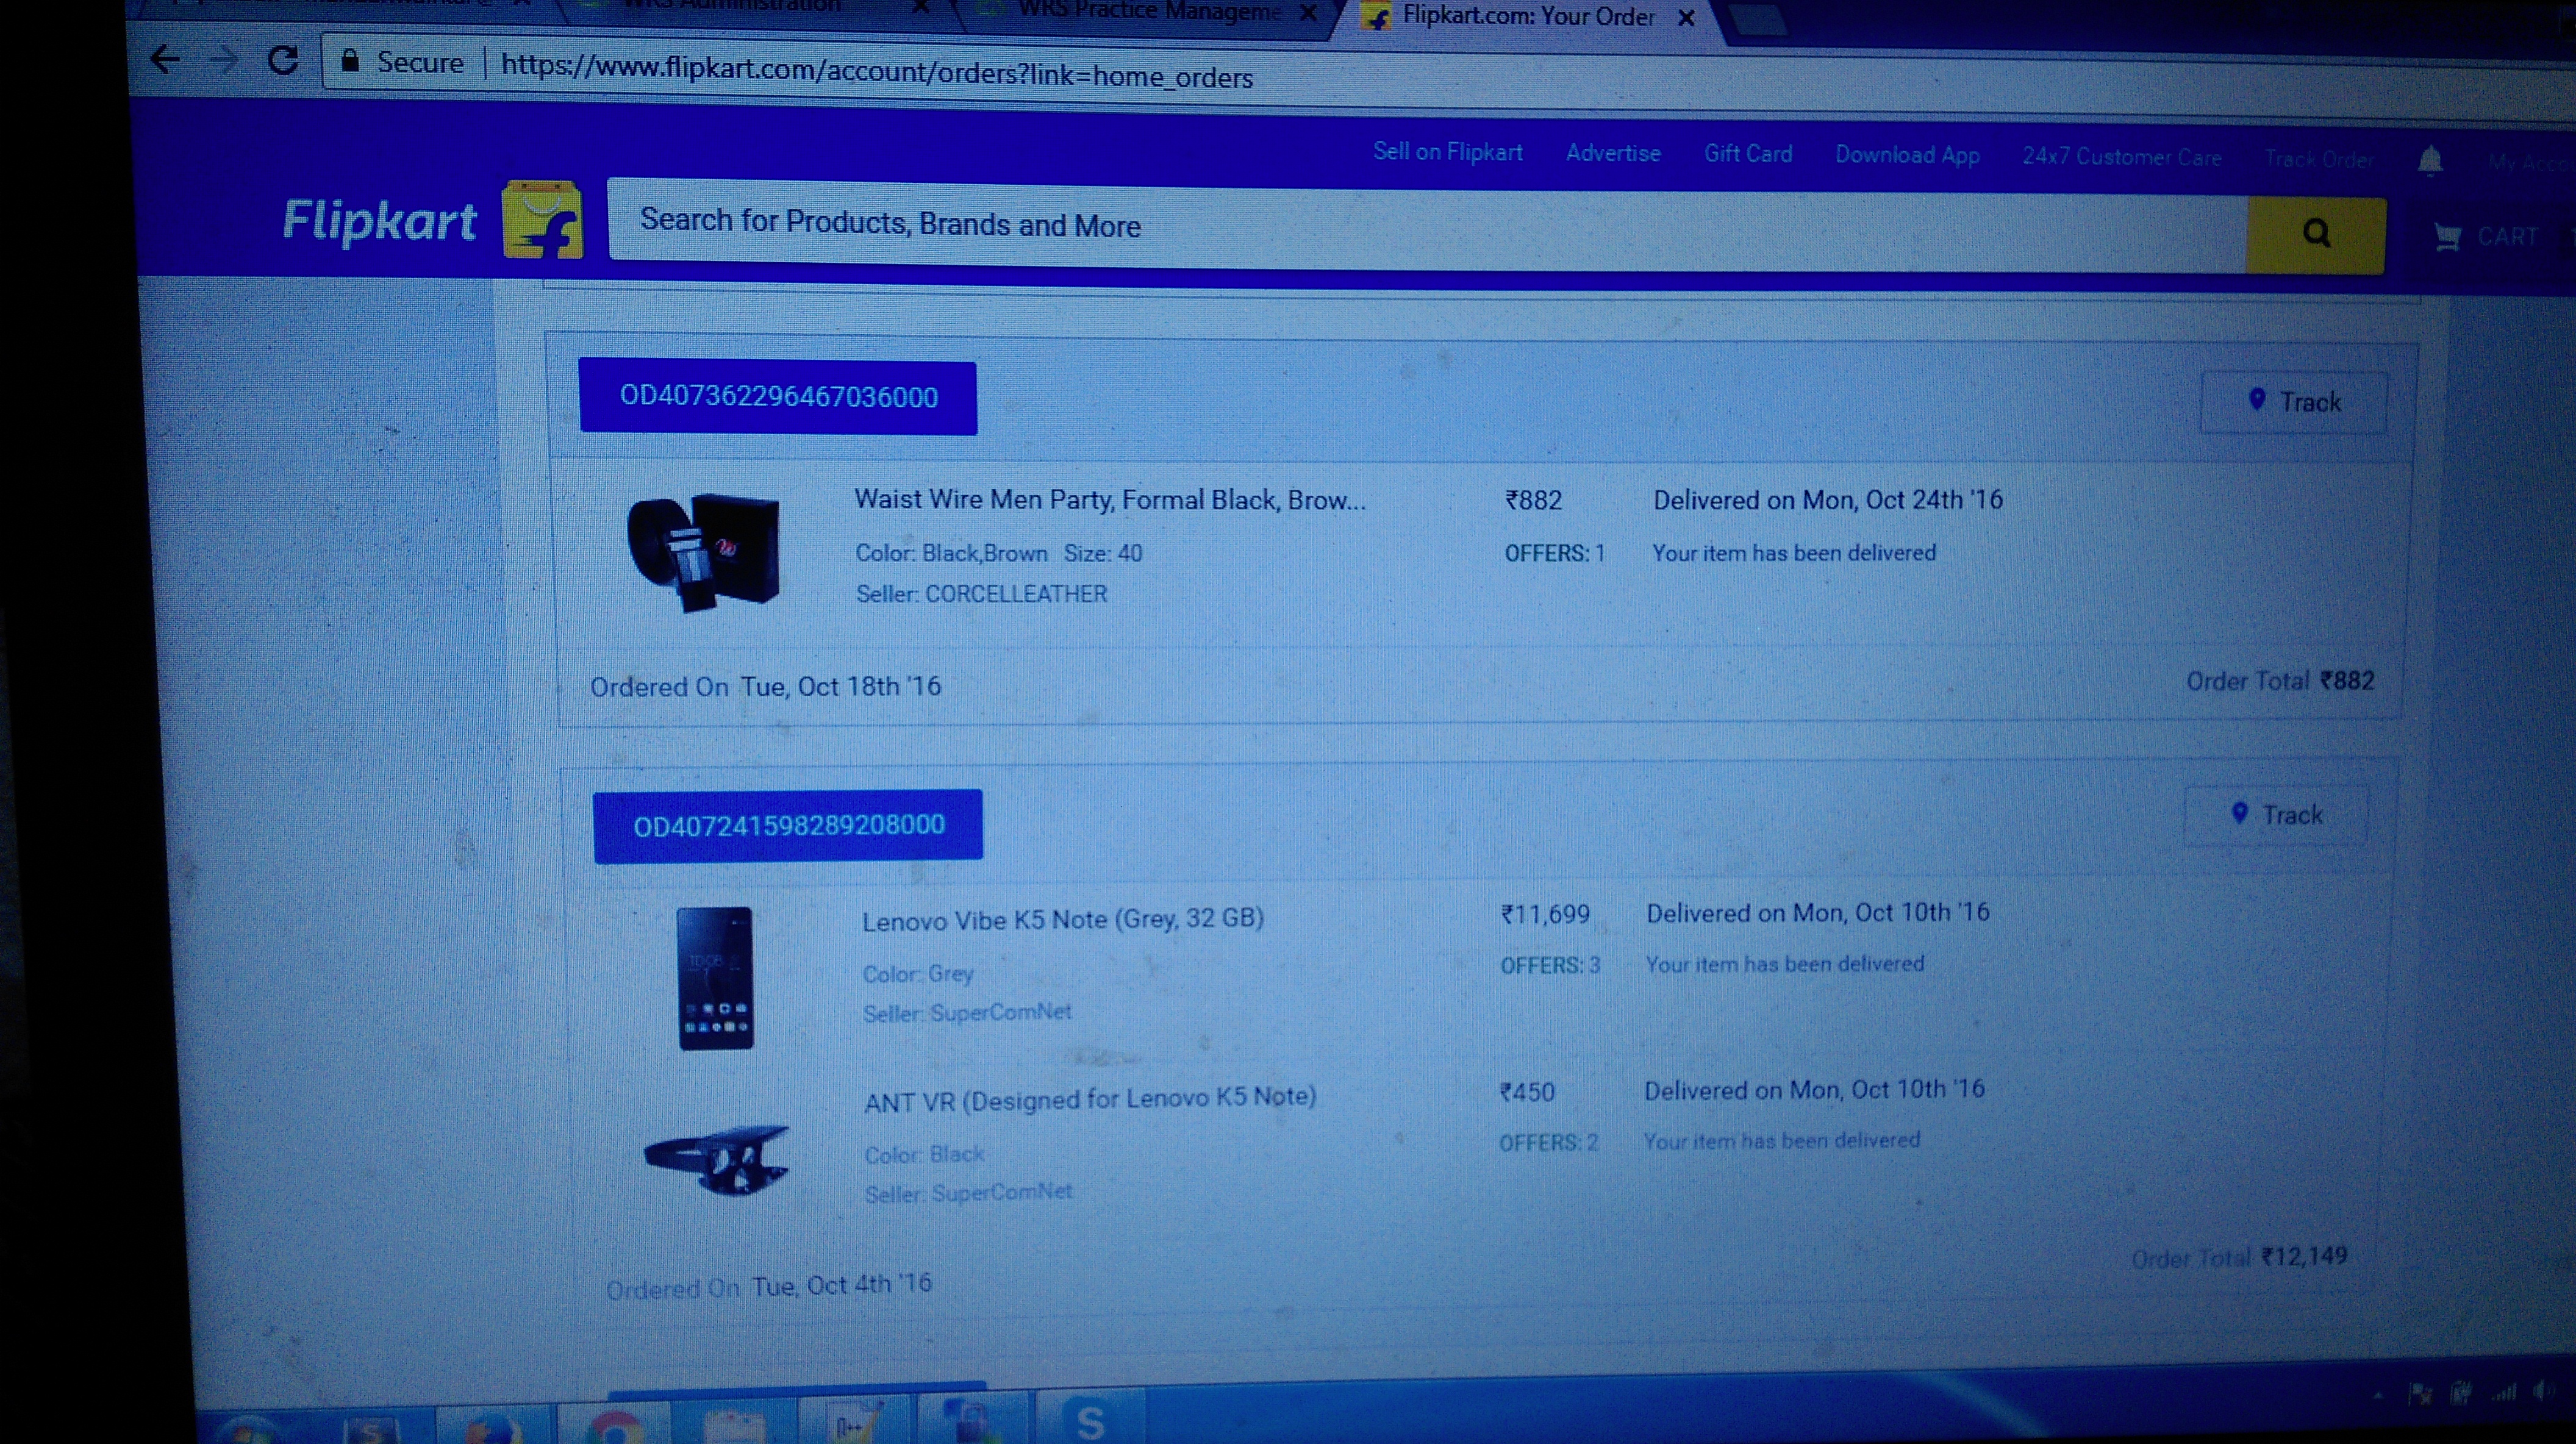Open the Track Order link
The image size is (2576, 1444).
2319,159
